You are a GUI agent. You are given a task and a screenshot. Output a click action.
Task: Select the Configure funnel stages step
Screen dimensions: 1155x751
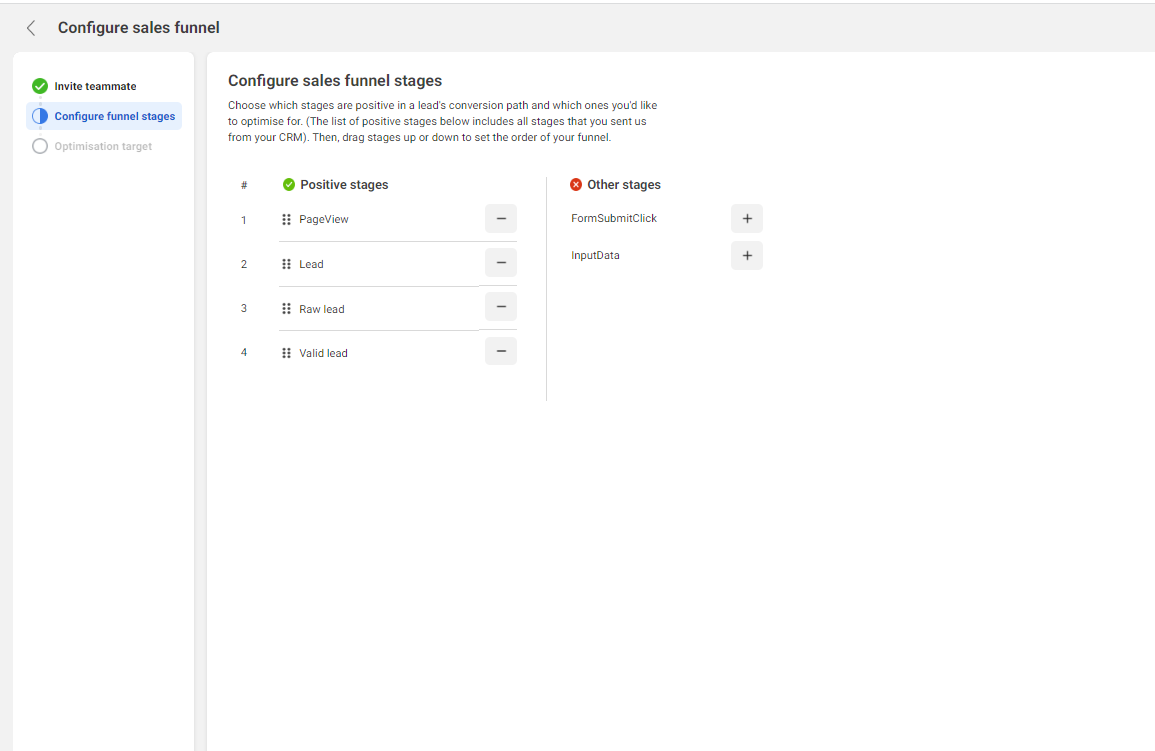click(x=104, y=116)
